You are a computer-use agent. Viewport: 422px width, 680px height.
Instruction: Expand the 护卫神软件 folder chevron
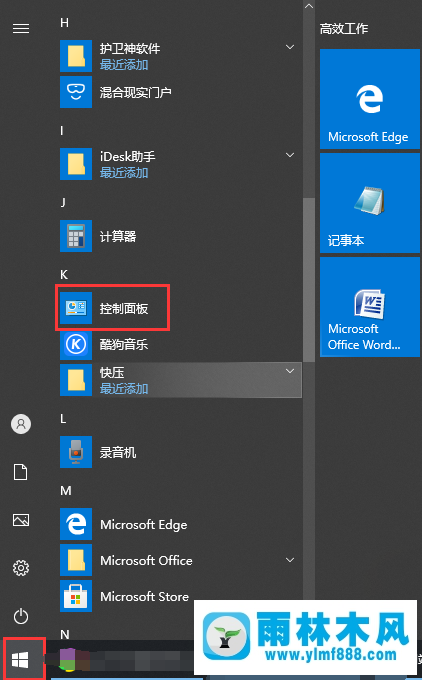coord(290,47)
